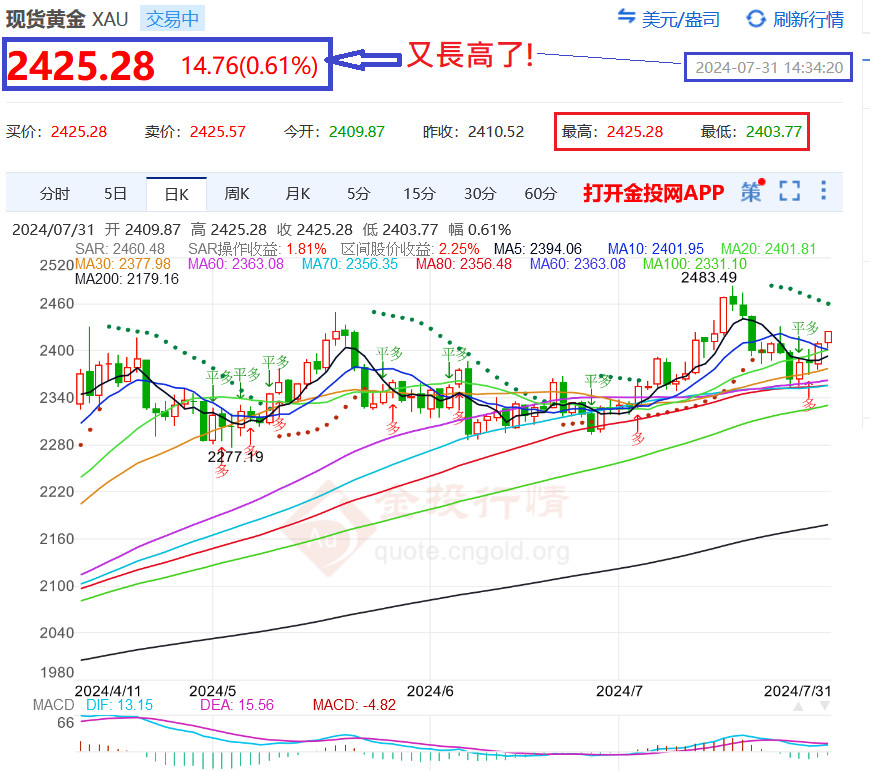Click the 交易中 trading status badge
The height and width of the screenshot is (771, 870).
point(173,19)
